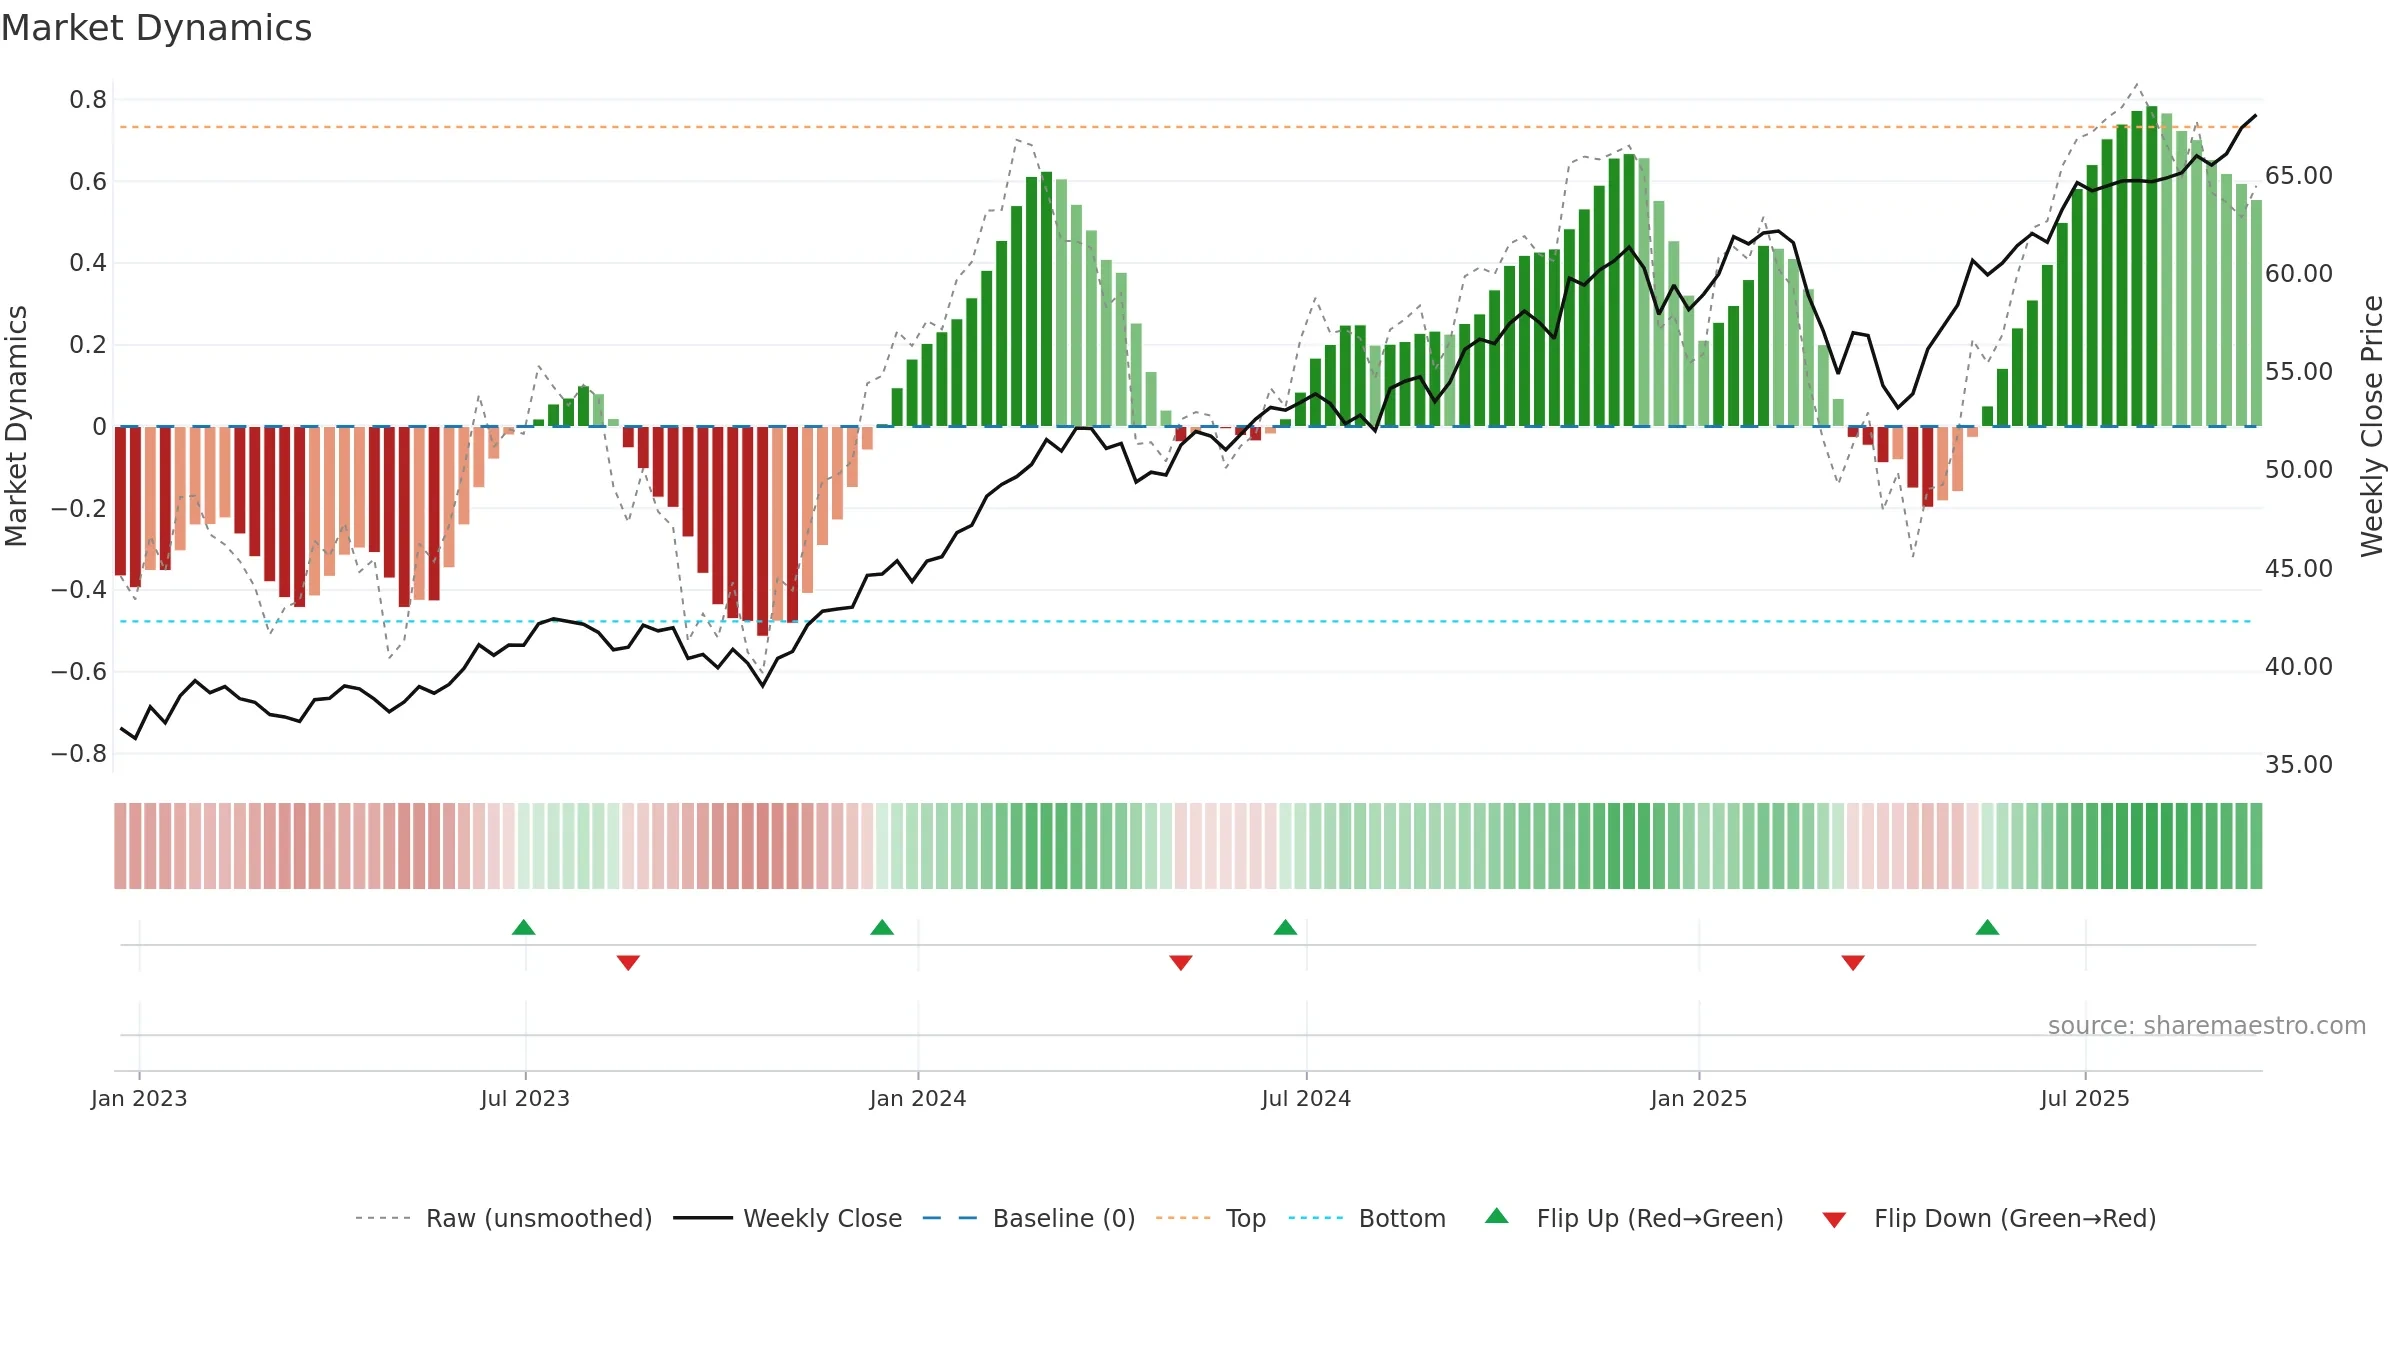Click the source: sharemaestro.com text
Image resolution: width=2400 pixels, height=1350 pixels.
2207,1025
